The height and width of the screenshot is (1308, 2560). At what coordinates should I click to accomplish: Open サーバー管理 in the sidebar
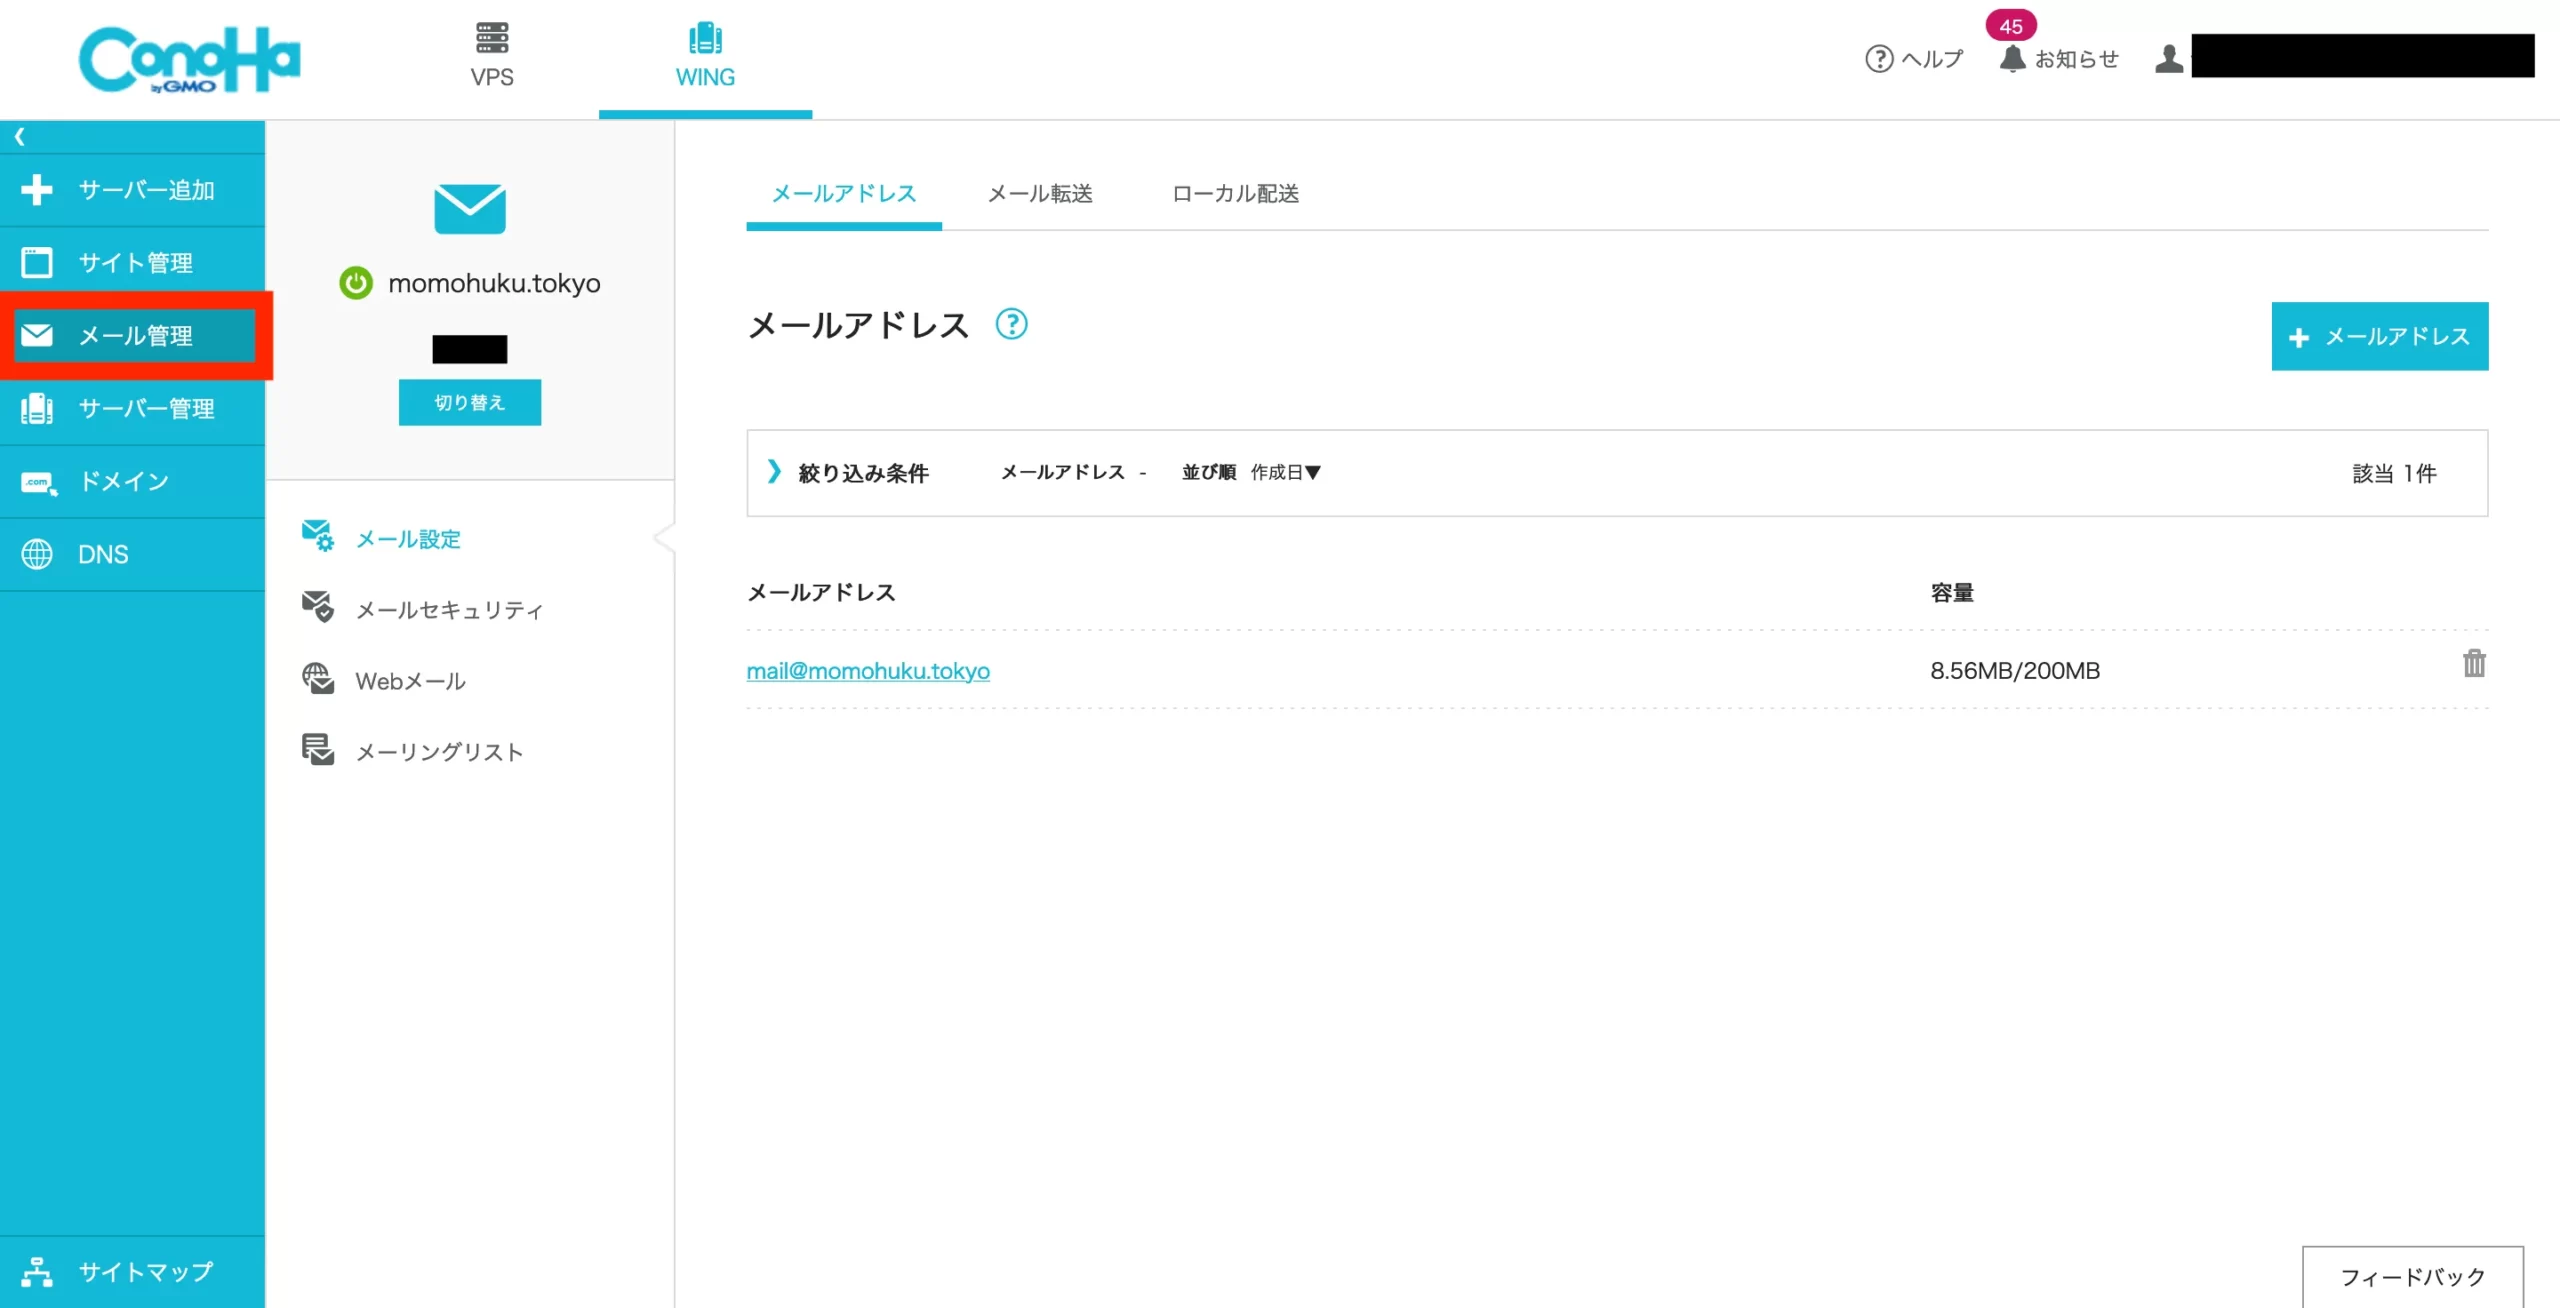click(132, 408)
